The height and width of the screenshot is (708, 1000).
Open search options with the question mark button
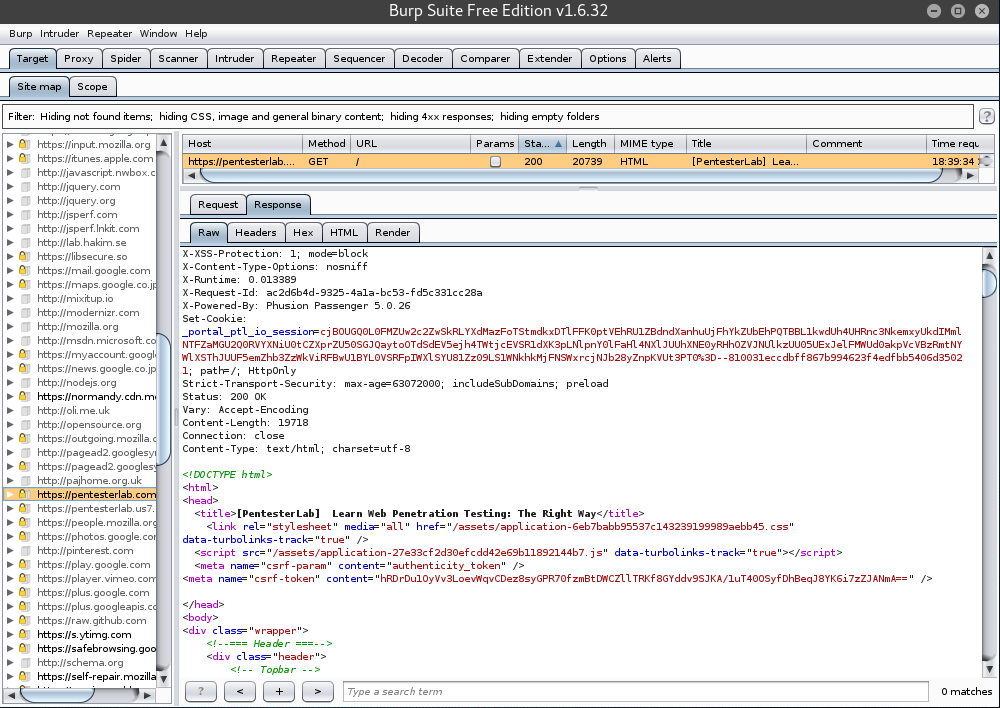pos(201,691)
